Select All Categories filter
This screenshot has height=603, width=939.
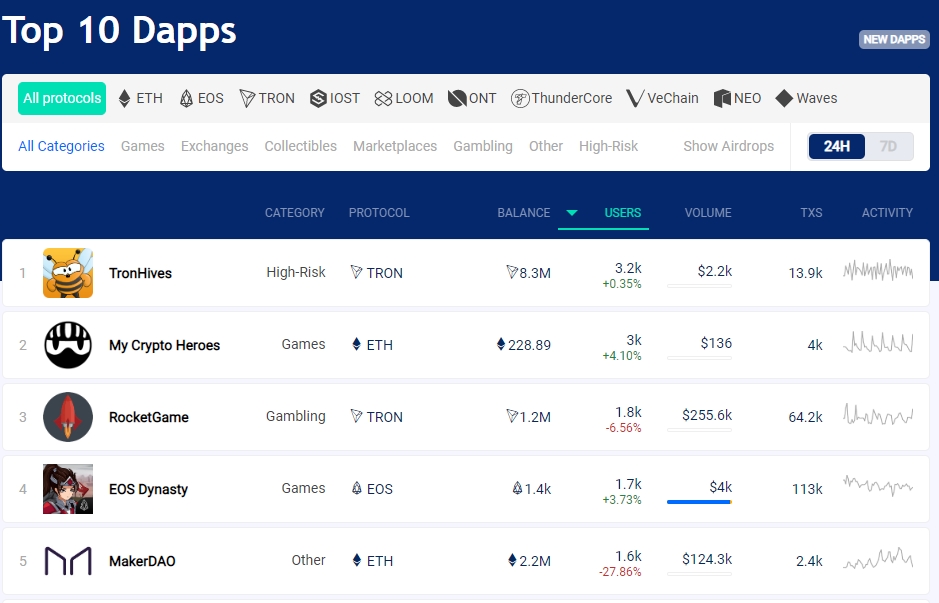click(x=61, y=146)
